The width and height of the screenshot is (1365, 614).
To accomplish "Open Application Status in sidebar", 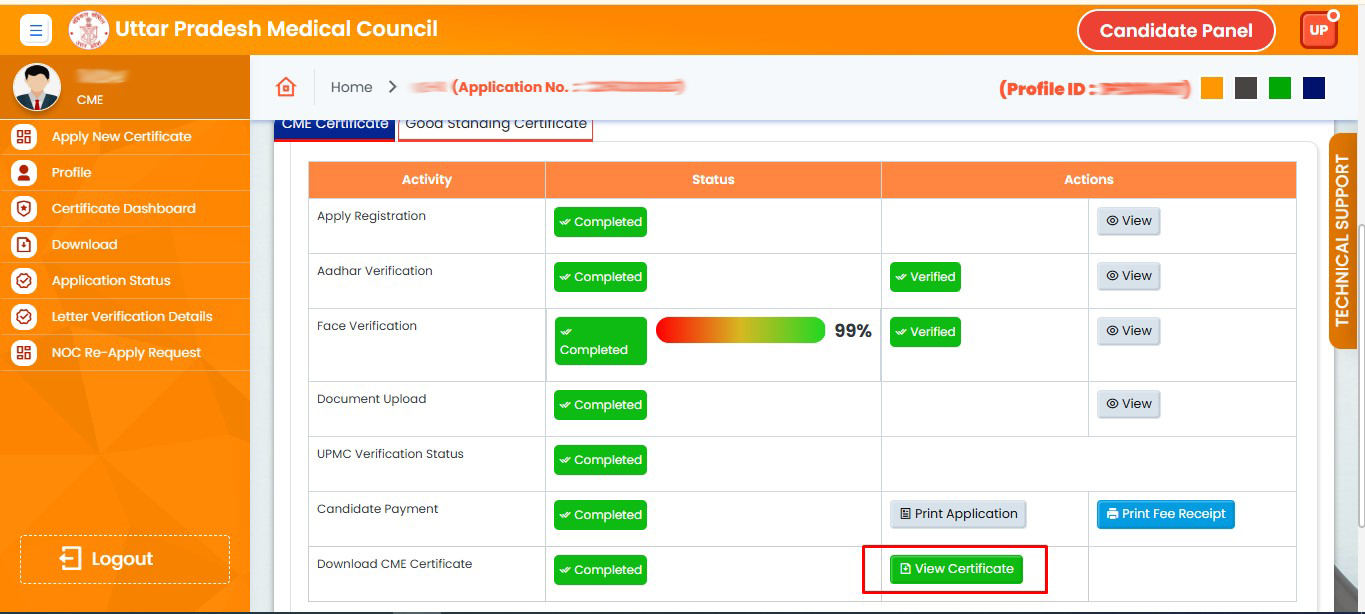I will pos(111,281).
